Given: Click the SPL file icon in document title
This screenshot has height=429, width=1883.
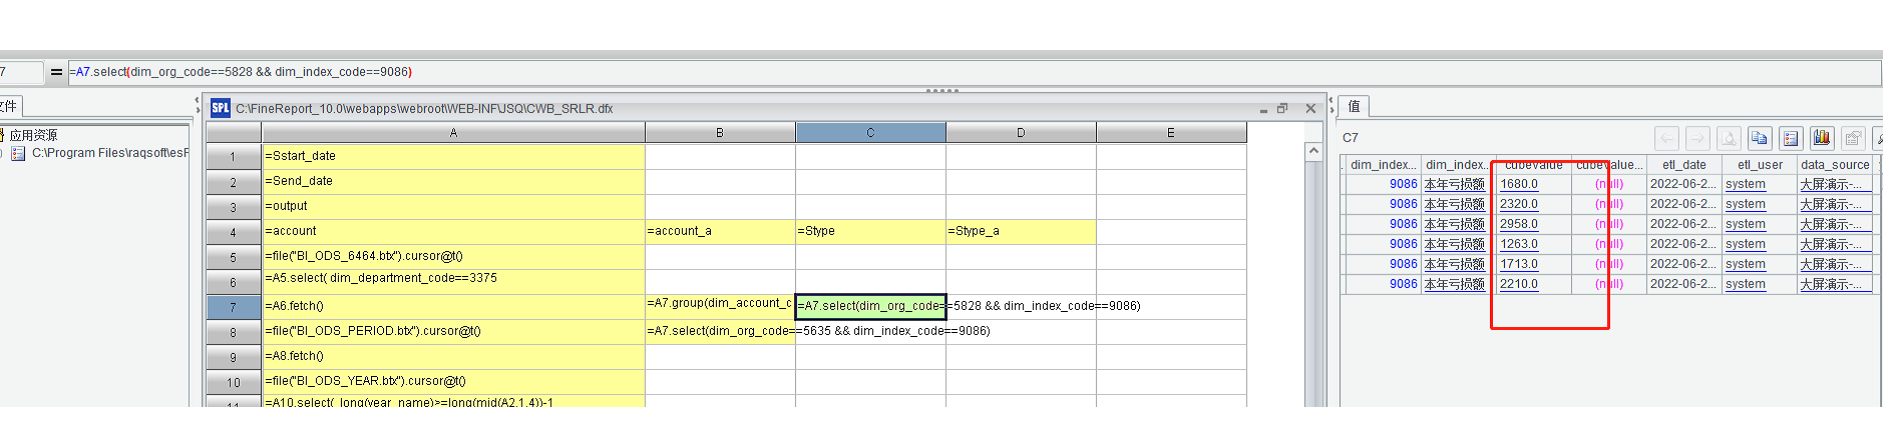Looking at the screenshot, I should pyautogui.click(x=220, y=108).
